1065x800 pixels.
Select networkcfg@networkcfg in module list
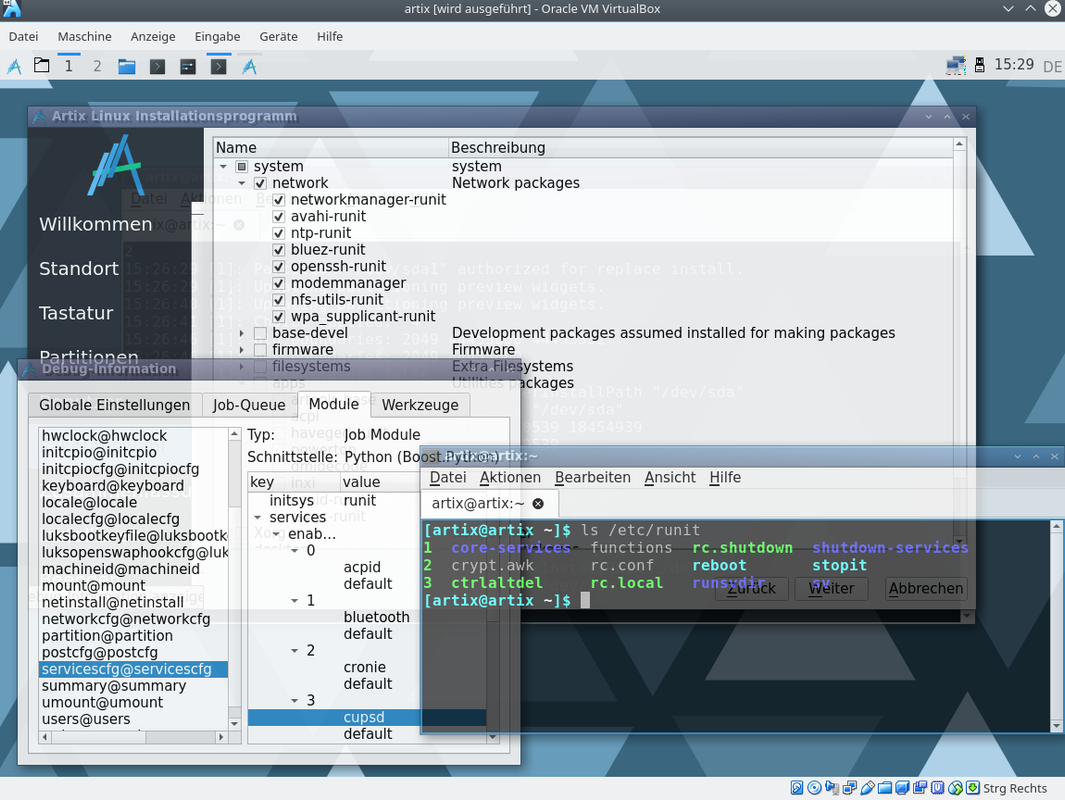(133, 619)
